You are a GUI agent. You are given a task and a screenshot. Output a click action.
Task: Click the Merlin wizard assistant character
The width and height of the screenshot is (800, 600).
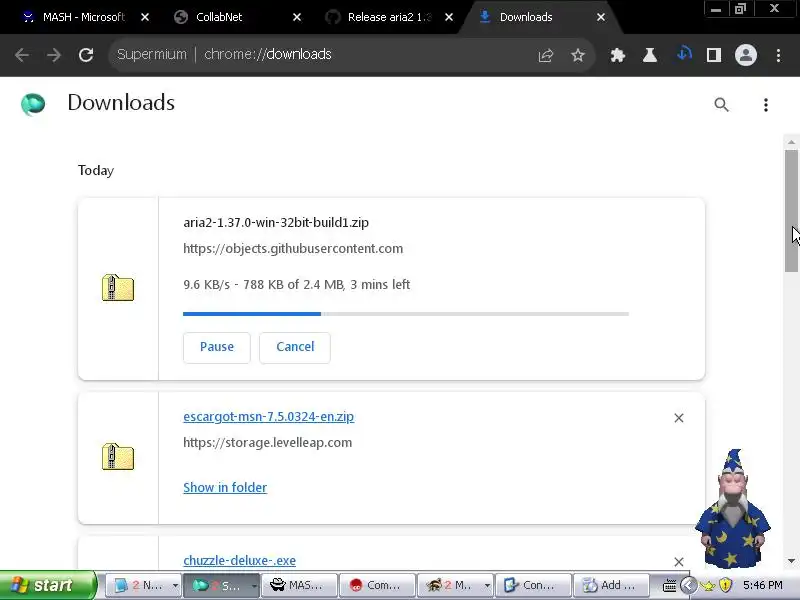[733, 509]
